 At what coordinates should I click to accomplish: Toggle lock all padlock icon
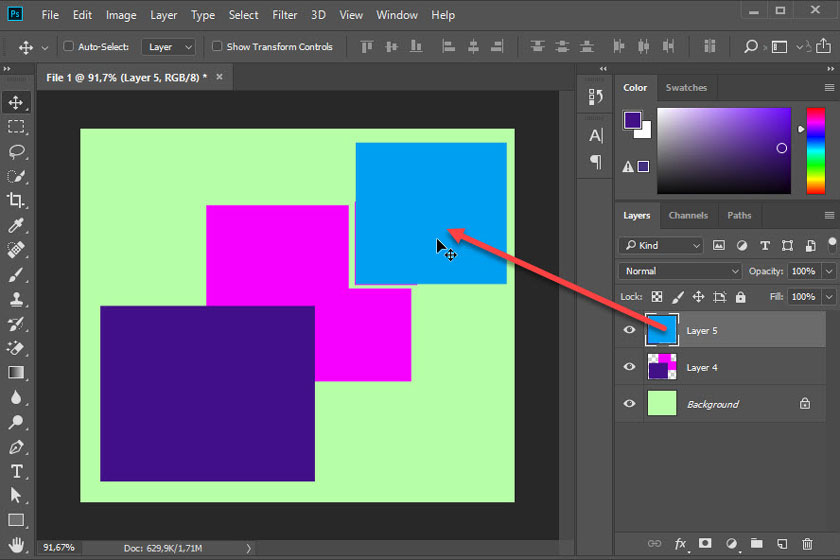coord(740,296)
